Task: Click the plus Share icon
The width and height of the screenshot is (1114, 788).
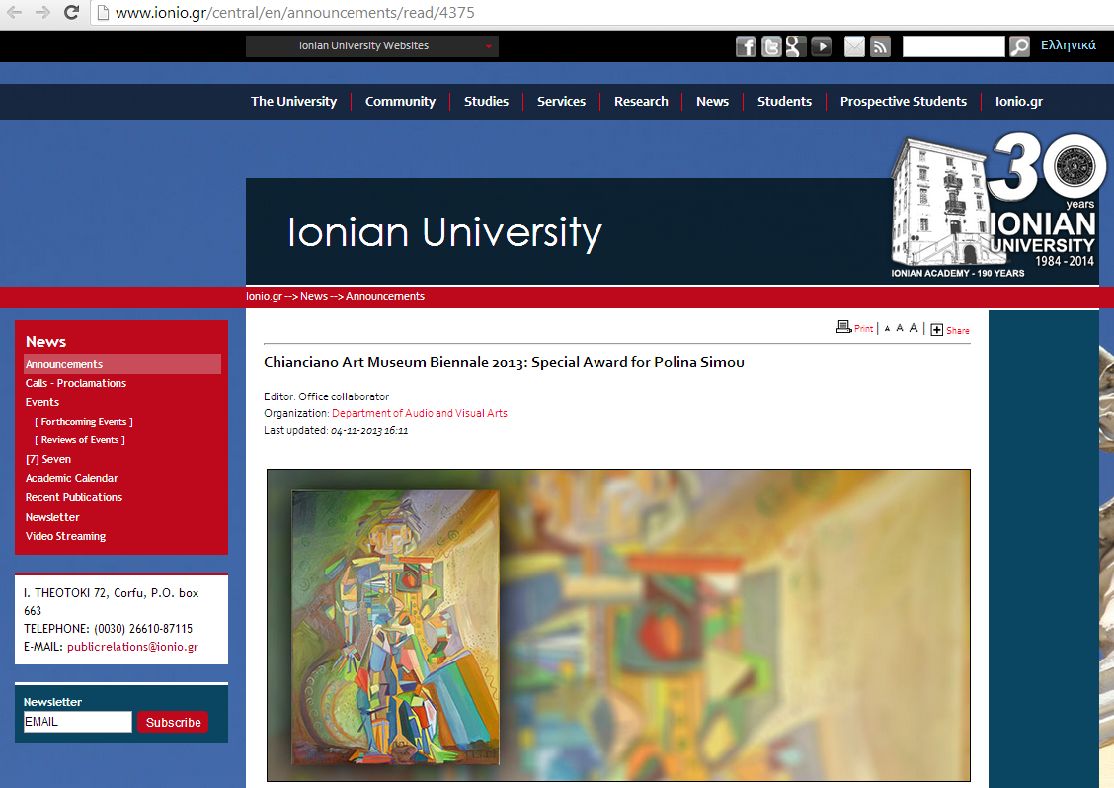Action: [x=937, y=329]
